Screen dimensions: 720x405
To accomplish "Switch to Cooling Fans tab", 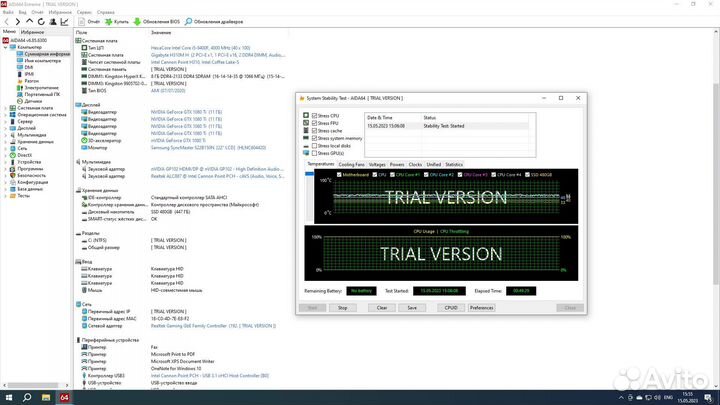I will 351,164.
